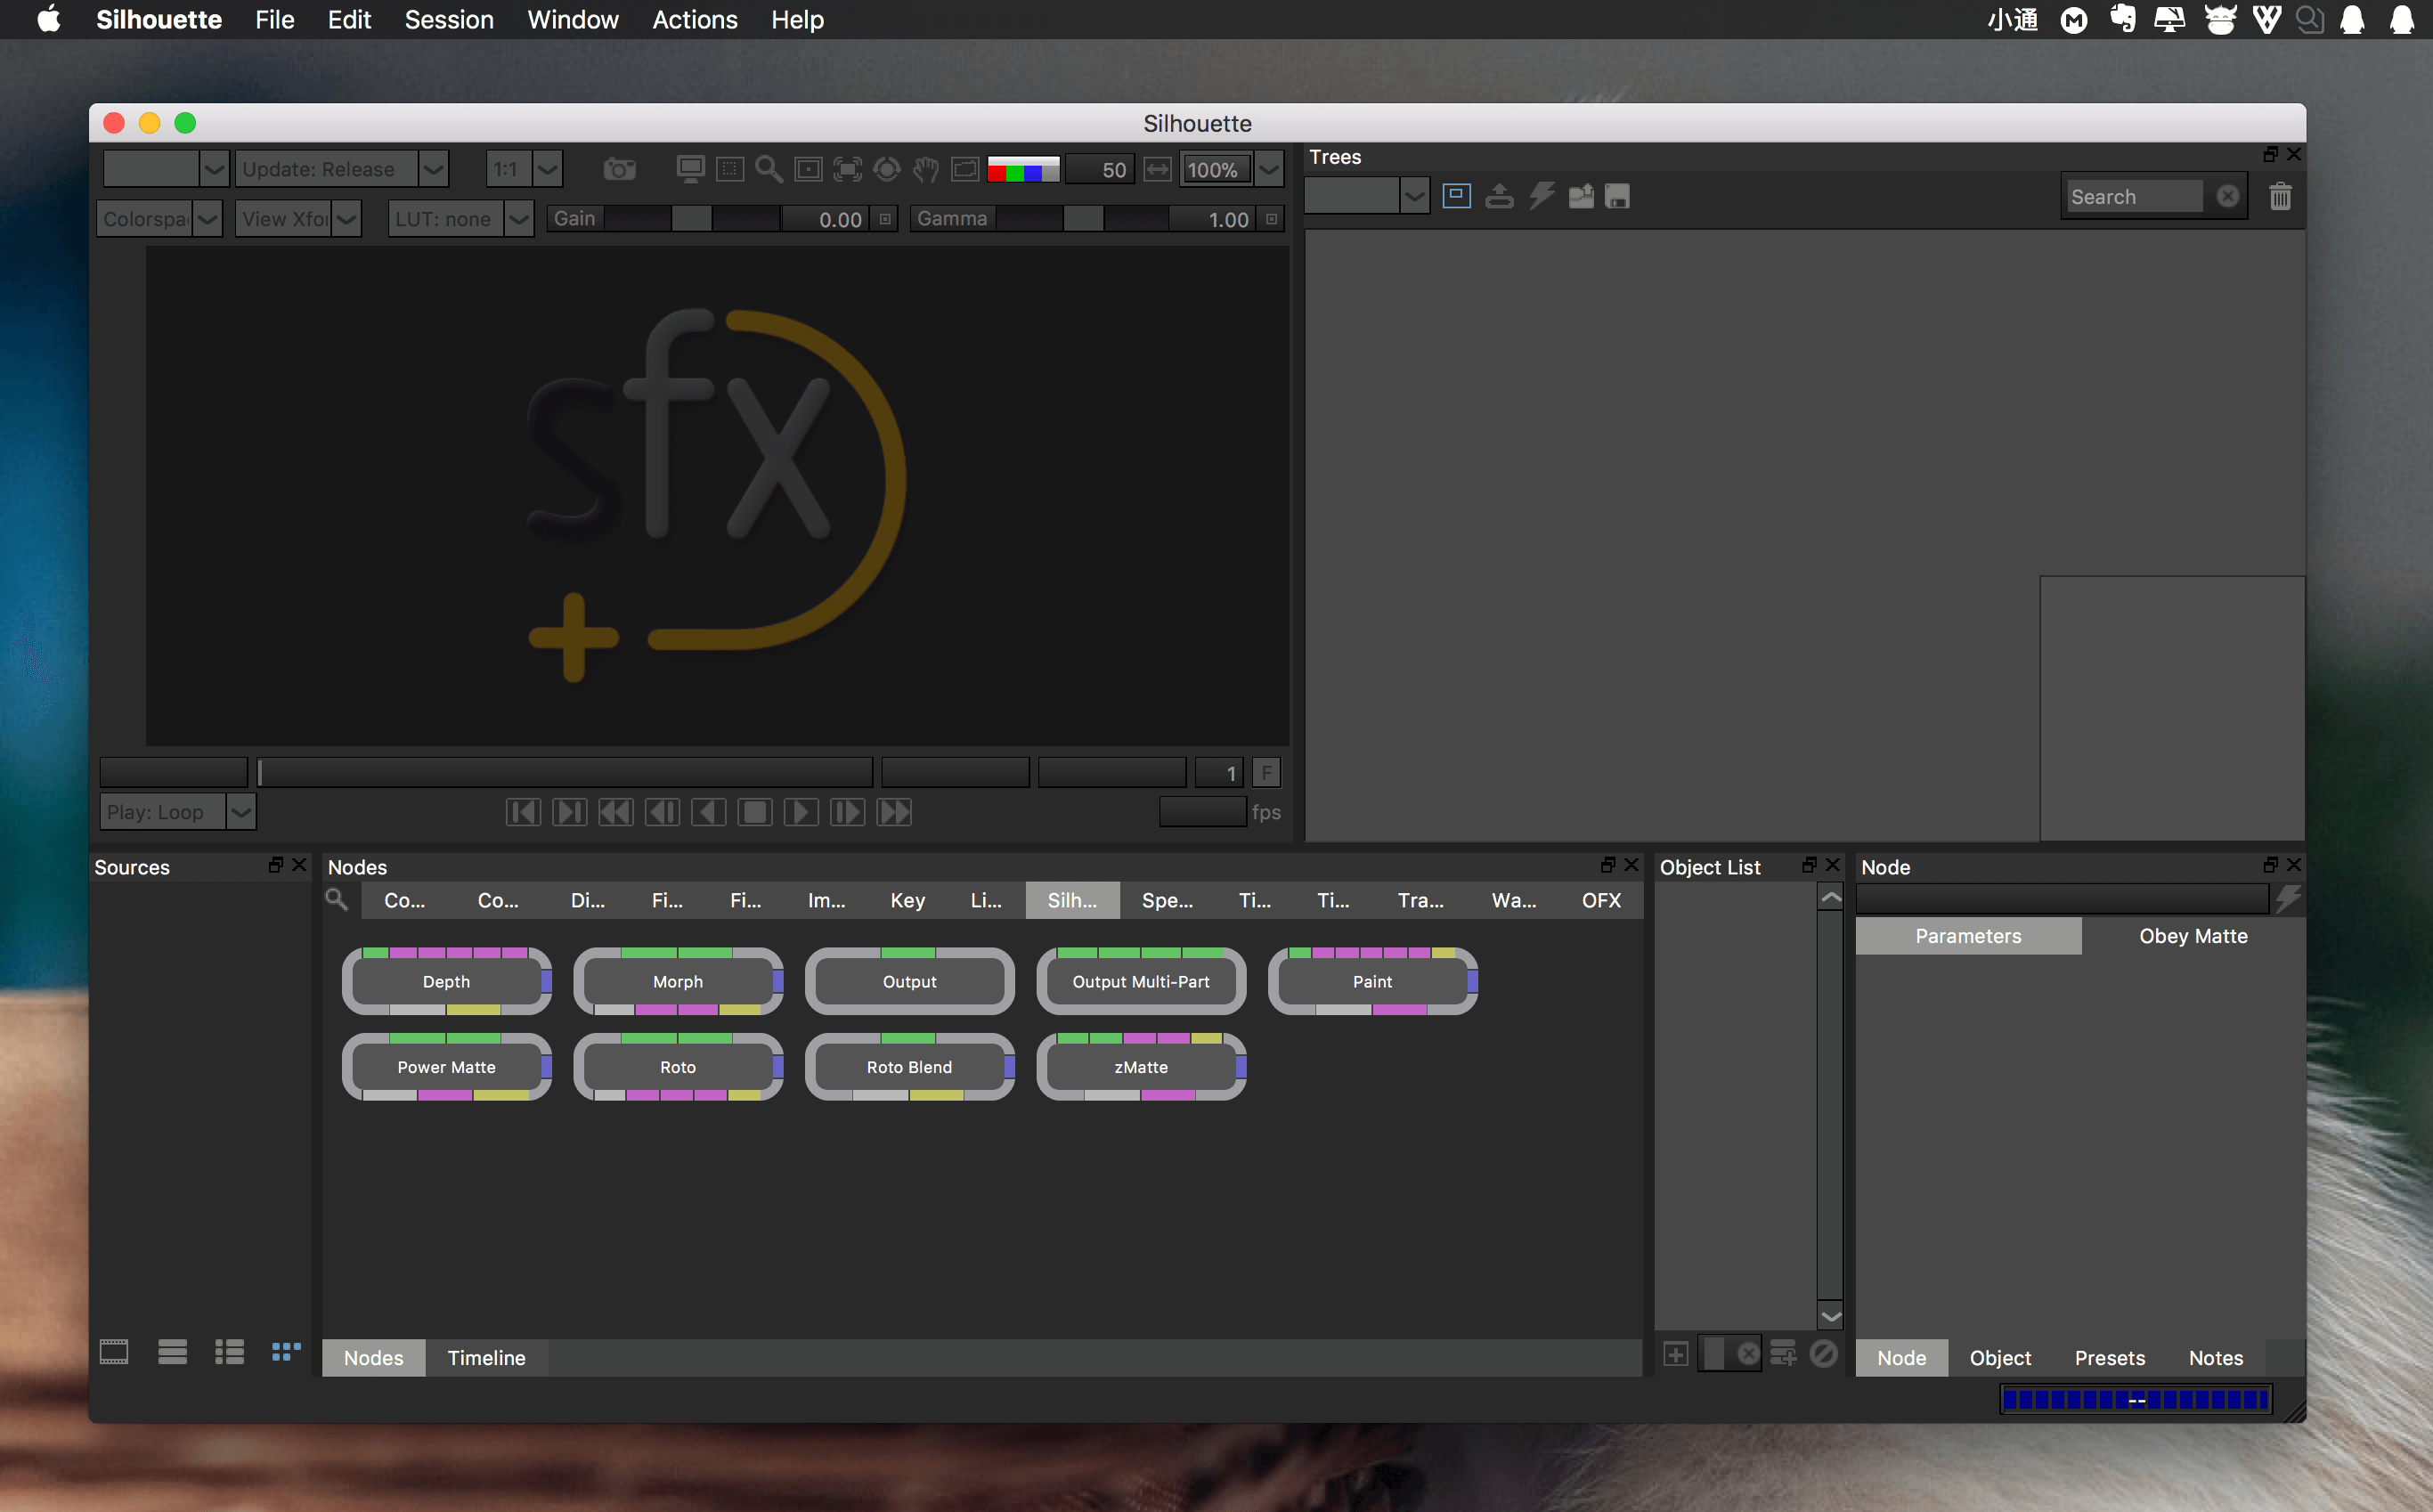Click the Paint node button
The image size is (2433, 1512).
(1372, 981)
